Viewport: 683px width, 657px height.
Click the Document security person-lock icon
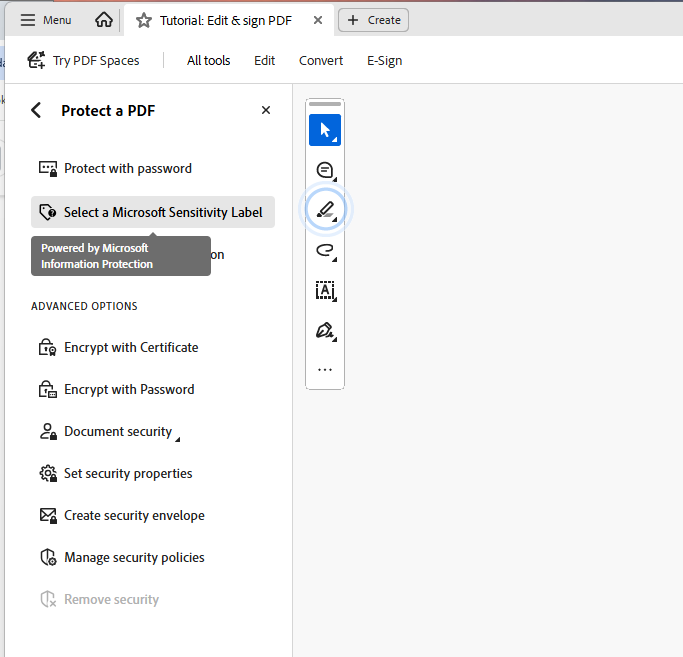pyautogui.click(x=48, y=431)
